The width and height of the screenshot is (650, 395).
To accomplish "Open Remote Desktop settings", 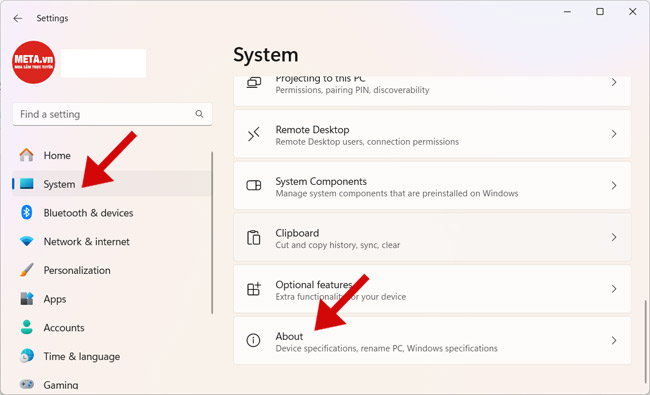I will coord(432,134).
